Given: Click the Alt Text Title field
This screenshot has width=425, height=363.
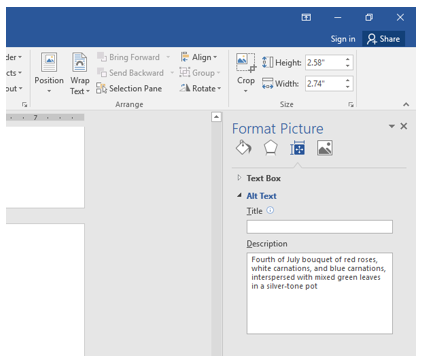Looking at the screenshot, I should point(319,227).
